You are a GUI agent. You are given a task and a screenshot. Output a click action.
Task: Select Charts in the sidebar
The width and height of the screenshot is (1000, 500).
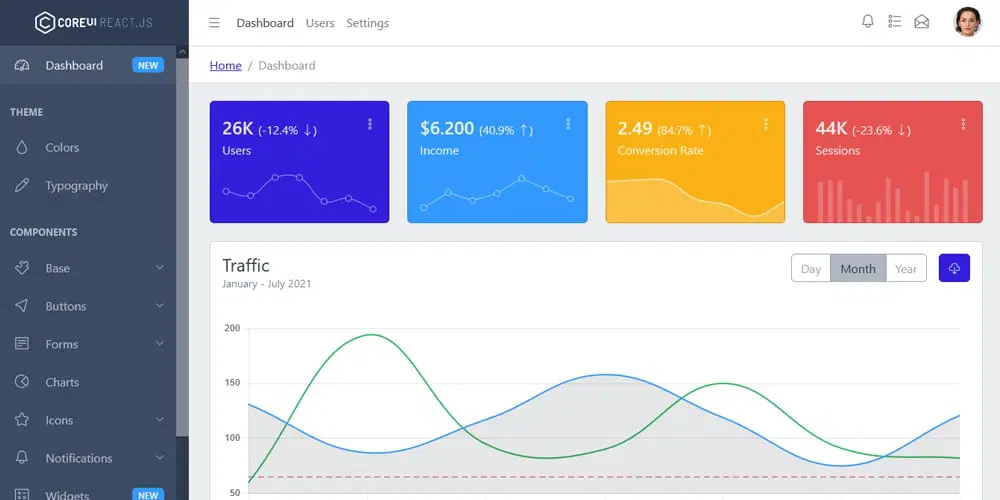click(x=62, y=382)
